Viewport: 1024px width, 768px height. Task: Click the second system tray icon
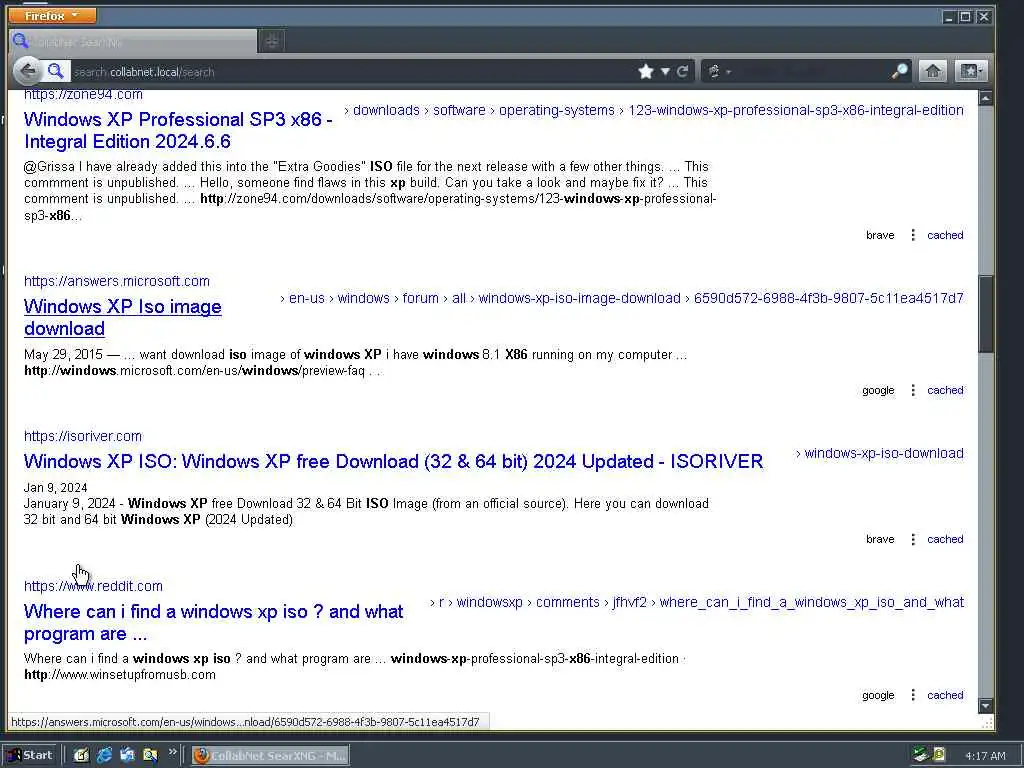pos(939,755)
